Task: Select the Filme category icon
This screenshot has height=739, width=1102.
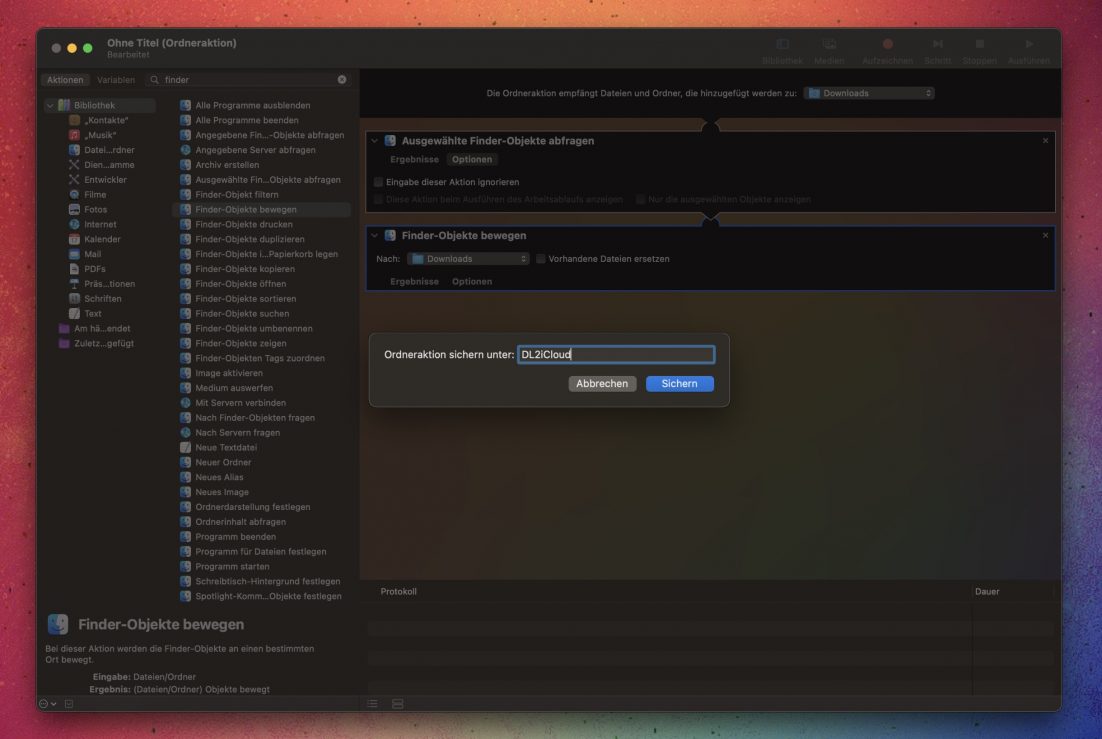Action: 74,195
